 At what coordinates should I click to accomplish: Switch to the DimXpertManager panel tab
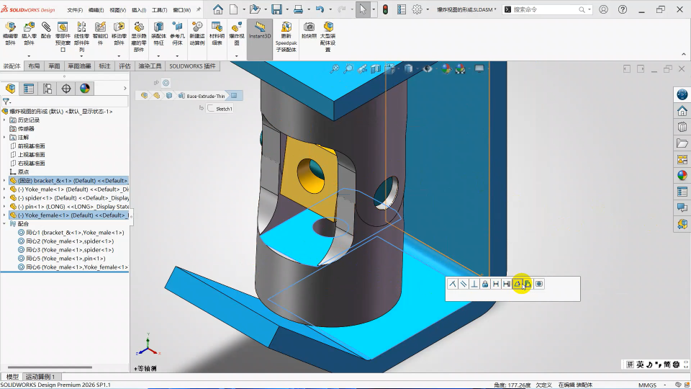coord(66,89)
